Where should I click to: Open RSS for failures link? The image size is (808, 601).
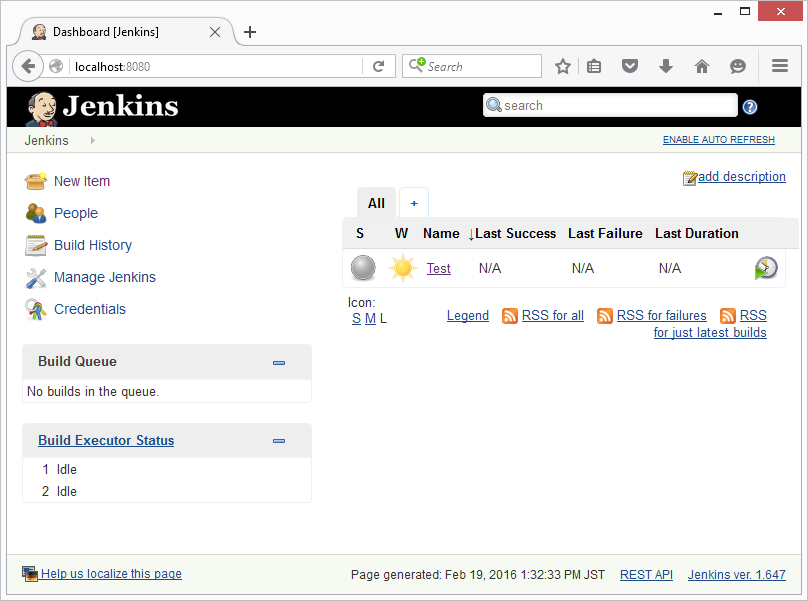662,315
